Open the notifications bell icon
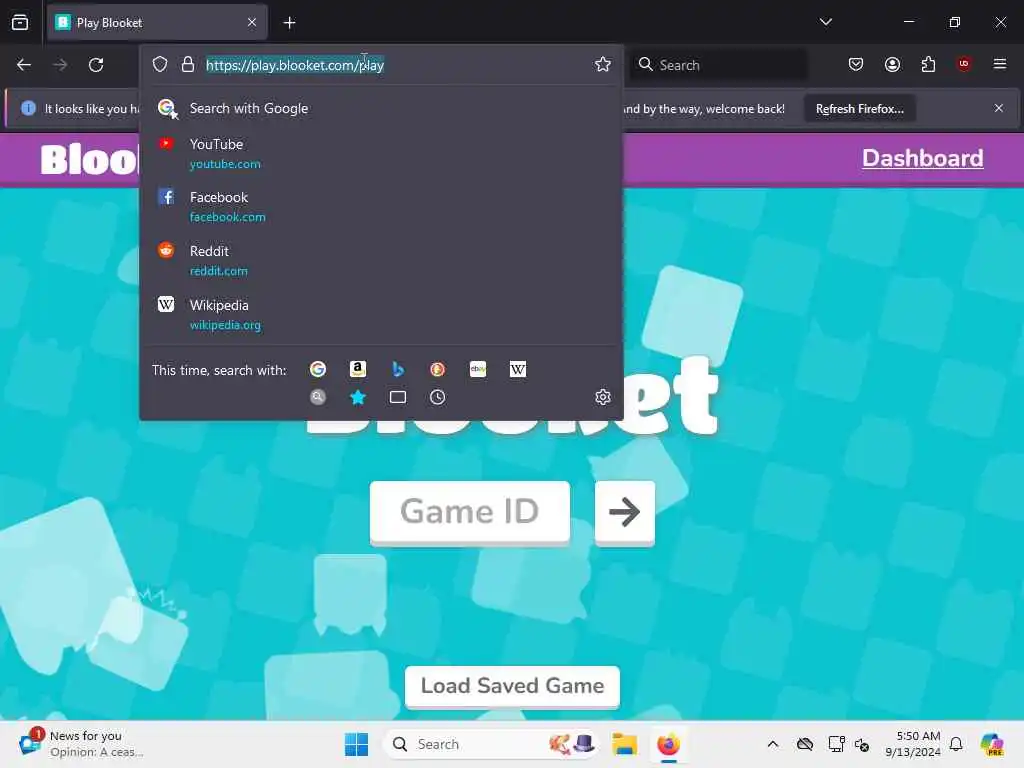Viewport: 1024px width, 768px height. tap(956, 744)
